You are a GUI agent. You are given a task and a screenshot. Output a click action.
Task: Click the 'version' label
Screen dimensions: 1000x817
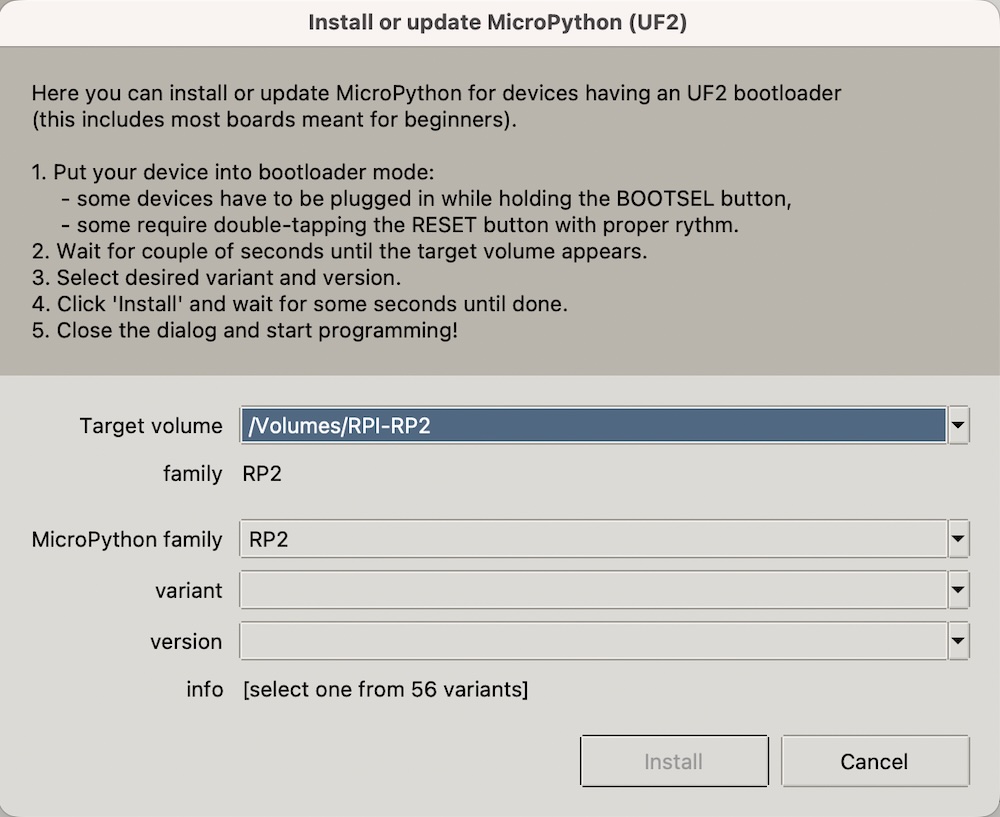pos(186,642)
